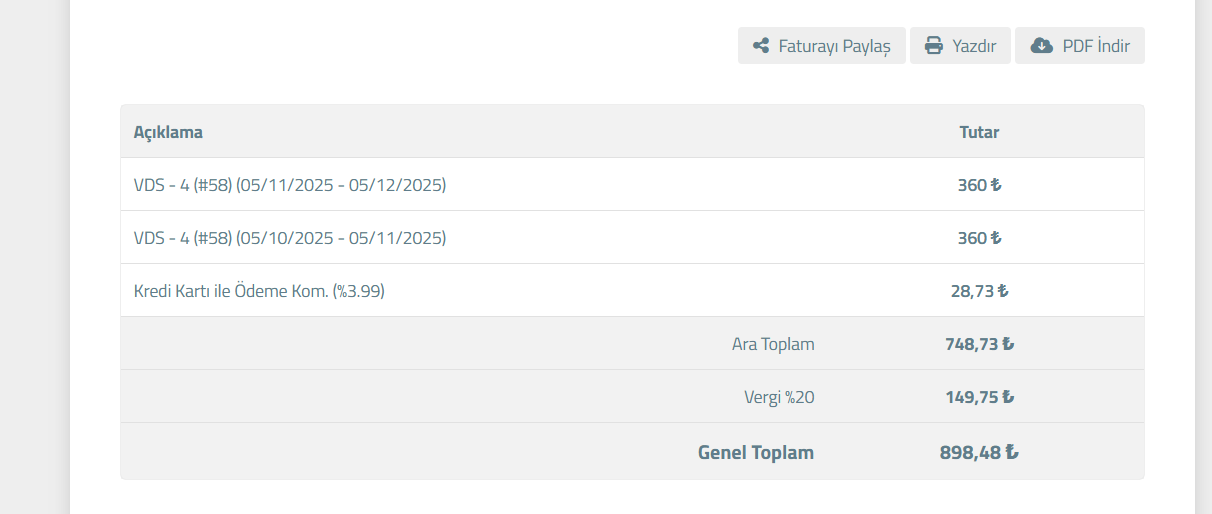Viewport: 1212px width, 514px height.
Task: Click 360 ₺ amount for 05/11/2025 - 05/12/2025
Action: click(979, 185)
